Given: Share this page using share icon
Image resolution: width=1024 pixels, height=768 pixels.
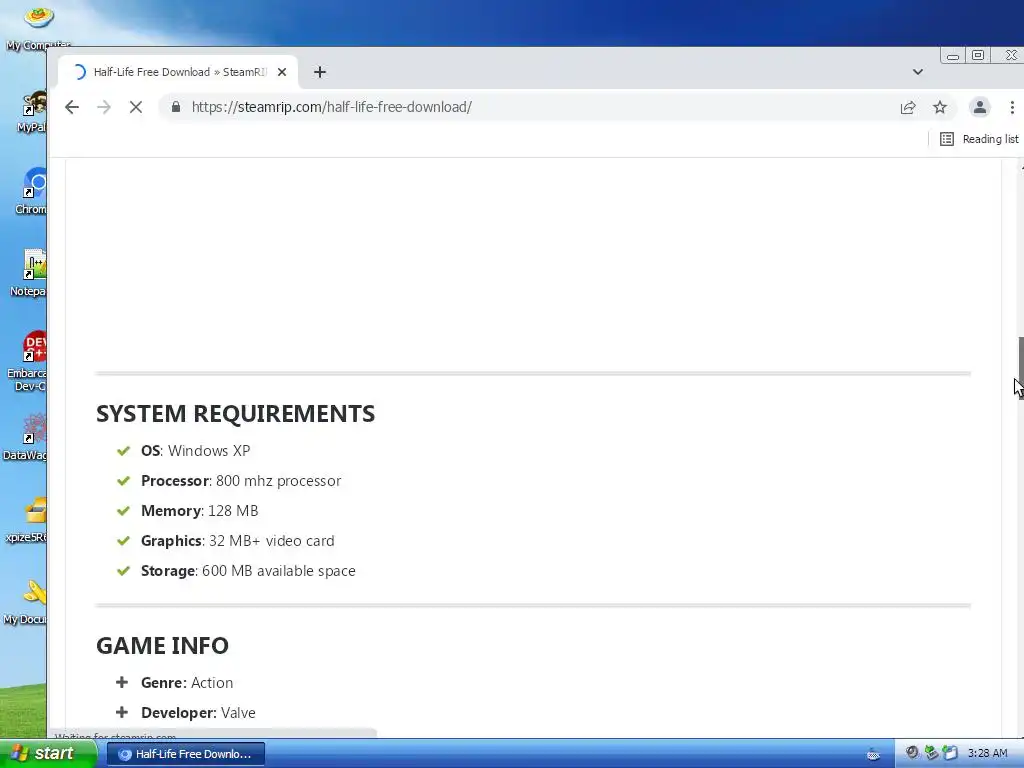Looking at the screenshot, I should pyautogui.click(x=908, y=108).
